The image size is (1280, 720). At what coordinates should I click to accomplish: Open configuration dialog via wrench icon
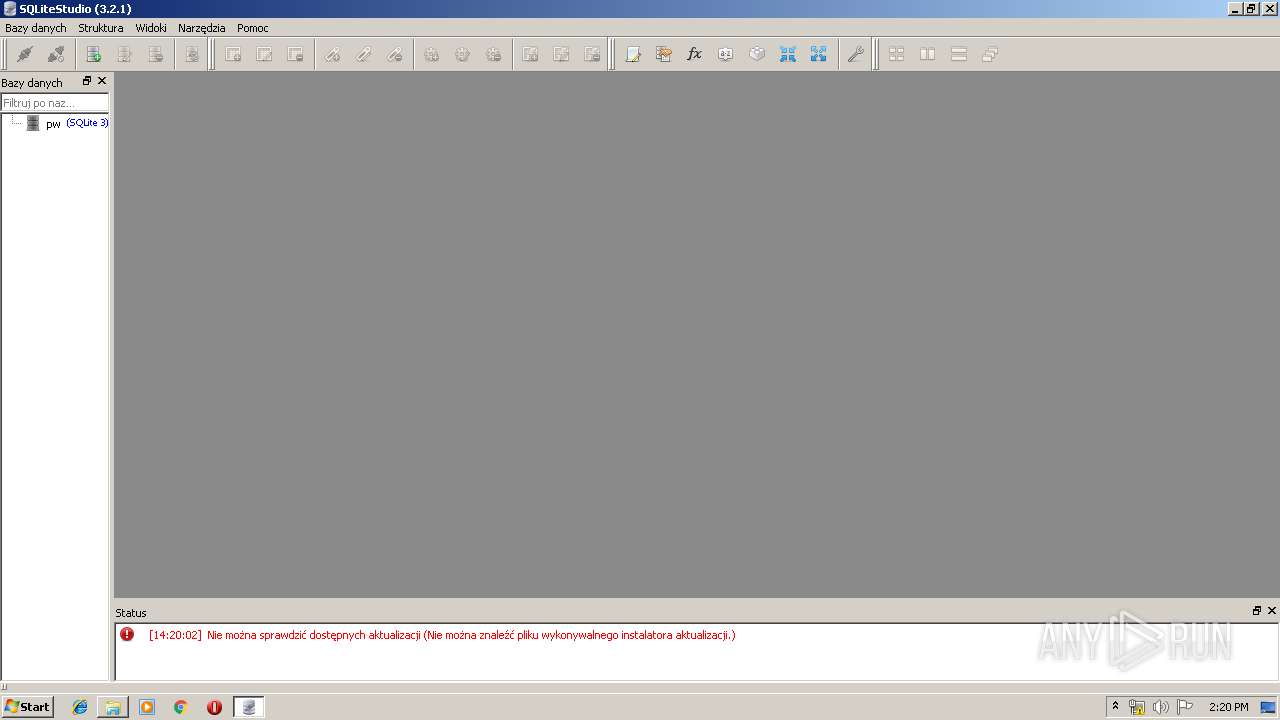(x=855, y=54)
